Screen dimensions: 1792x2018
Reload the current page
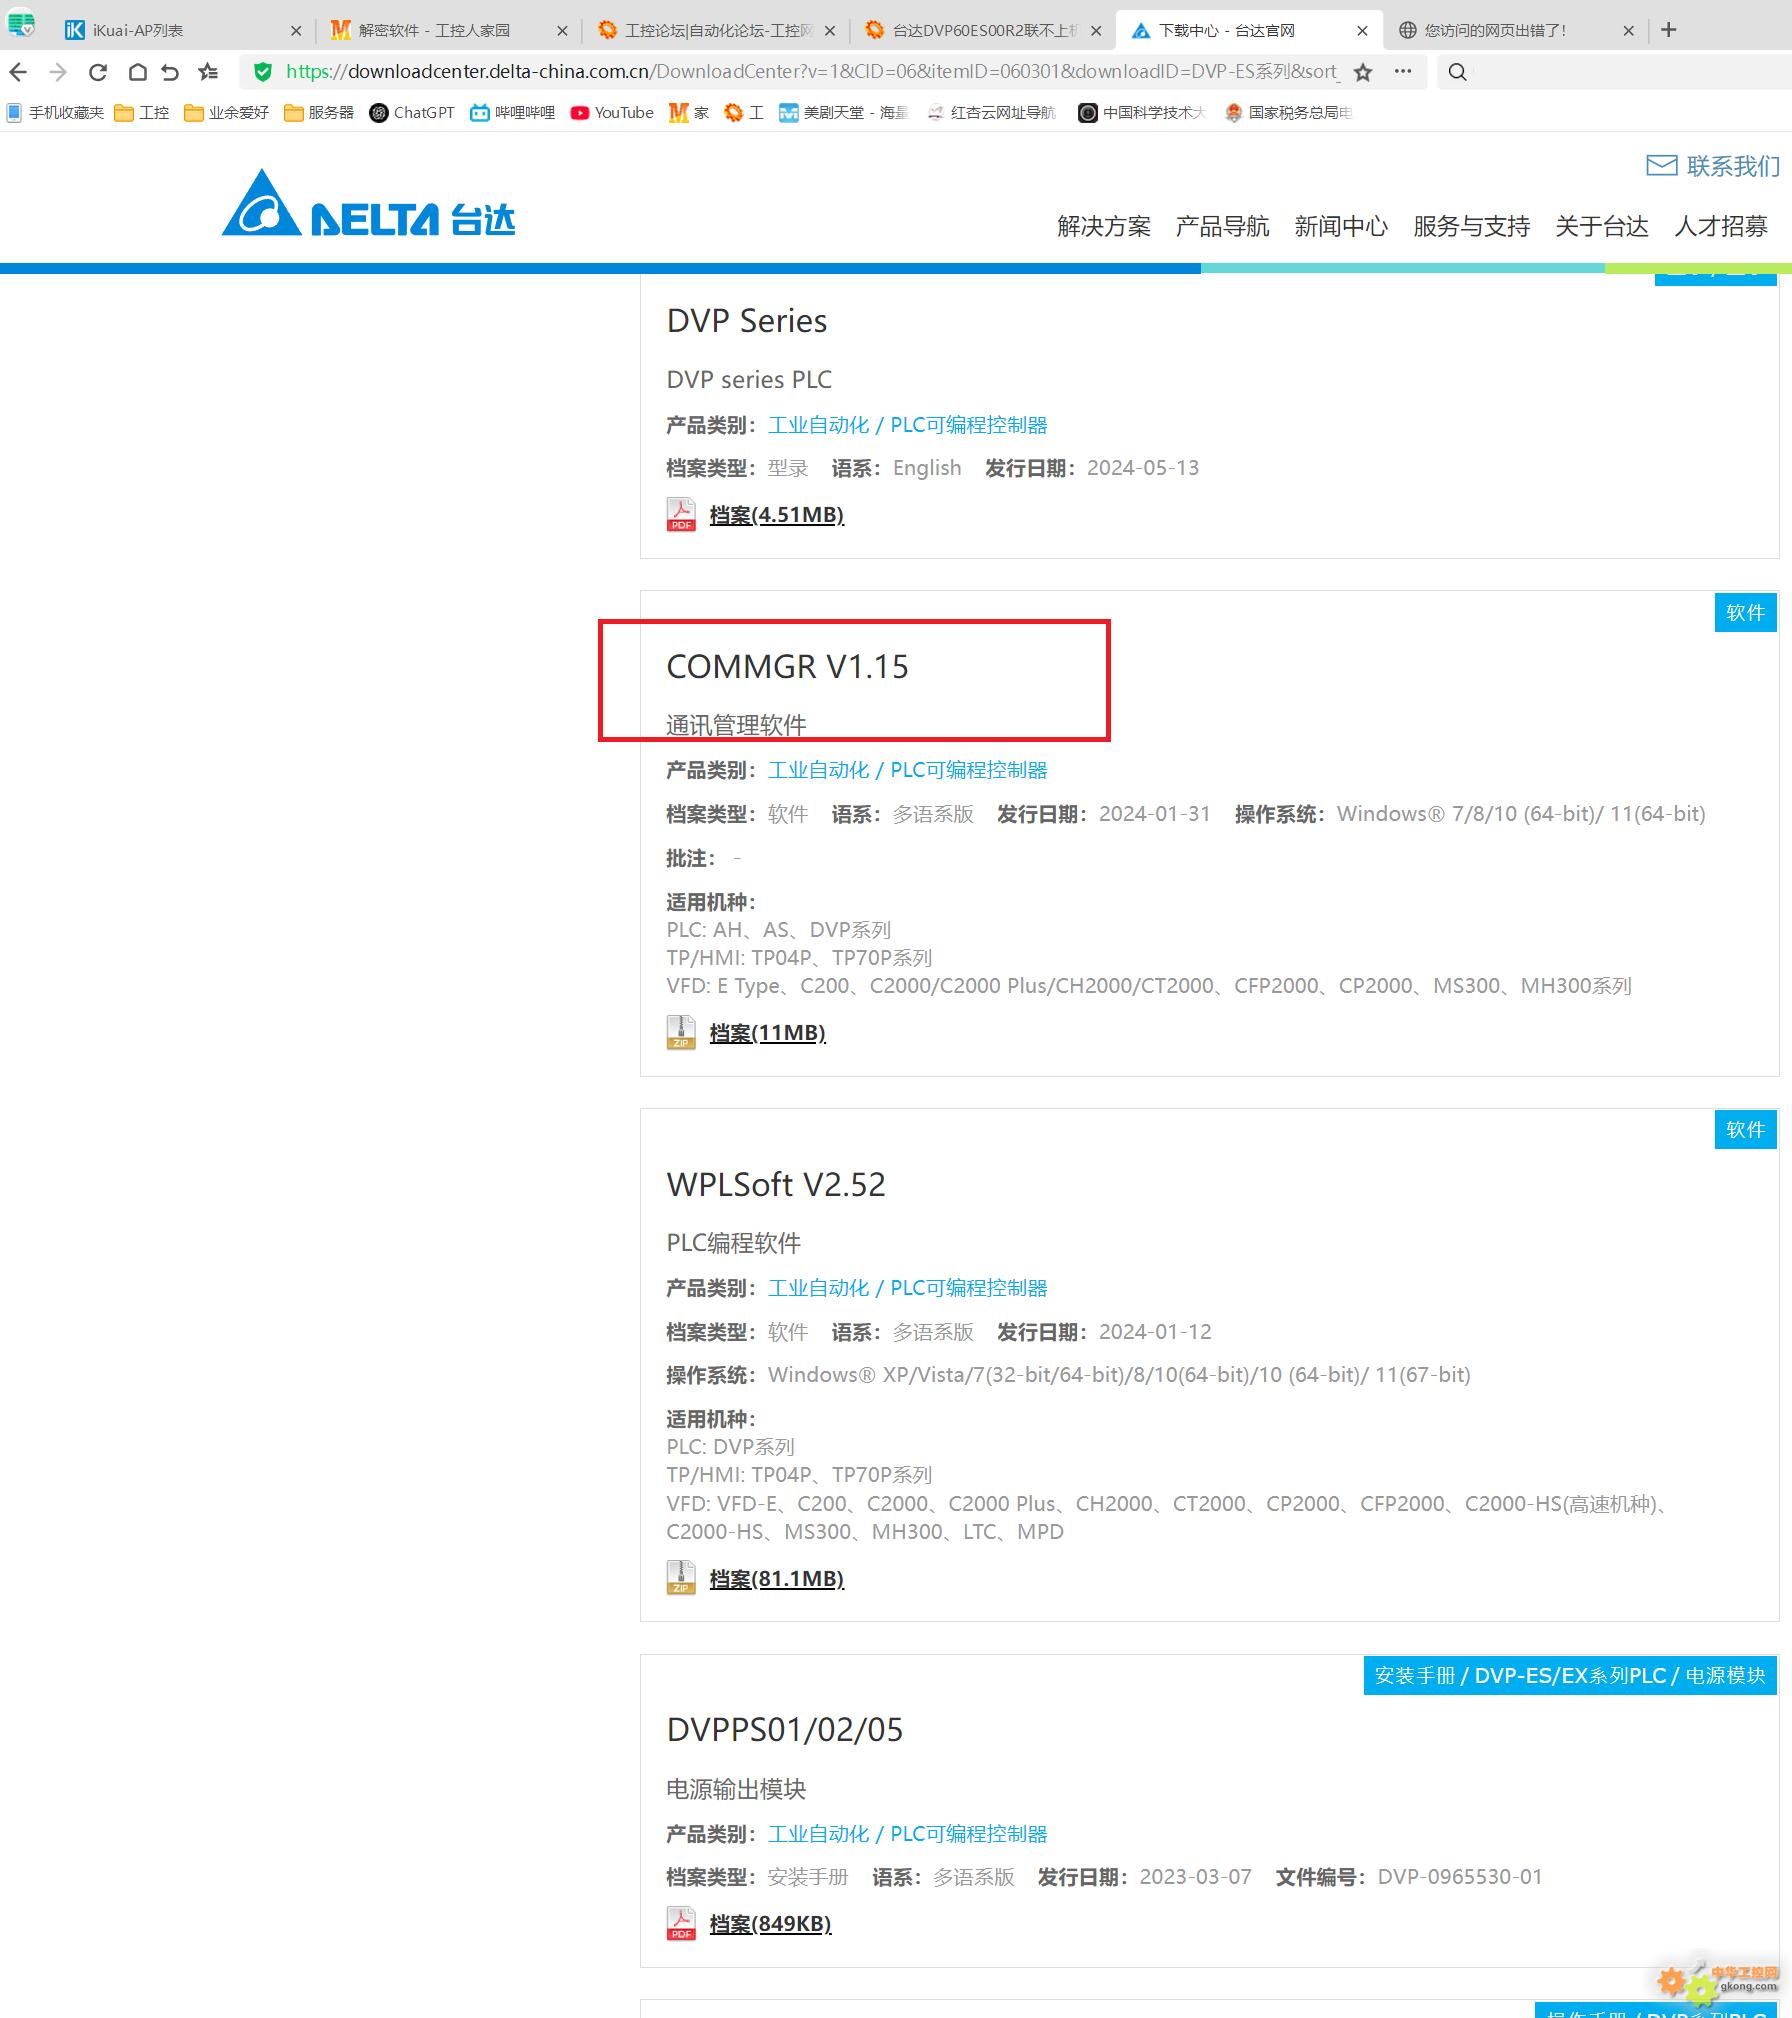(x=98, y=72)
